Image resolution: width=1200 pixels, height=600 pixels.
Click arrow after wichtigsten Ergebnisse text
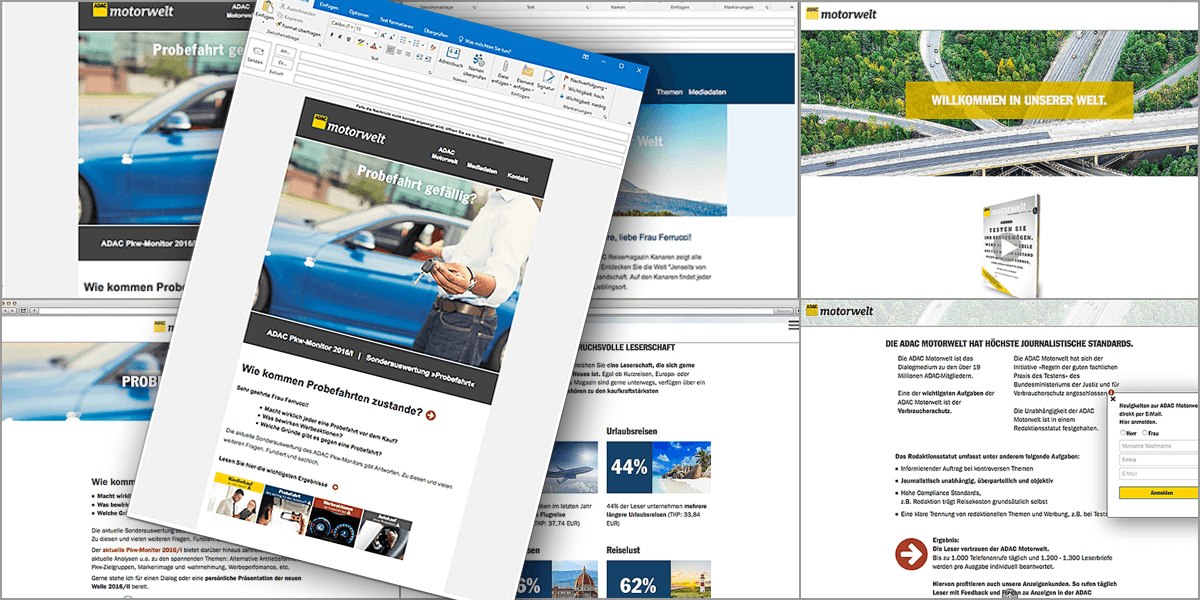(335, 487)
